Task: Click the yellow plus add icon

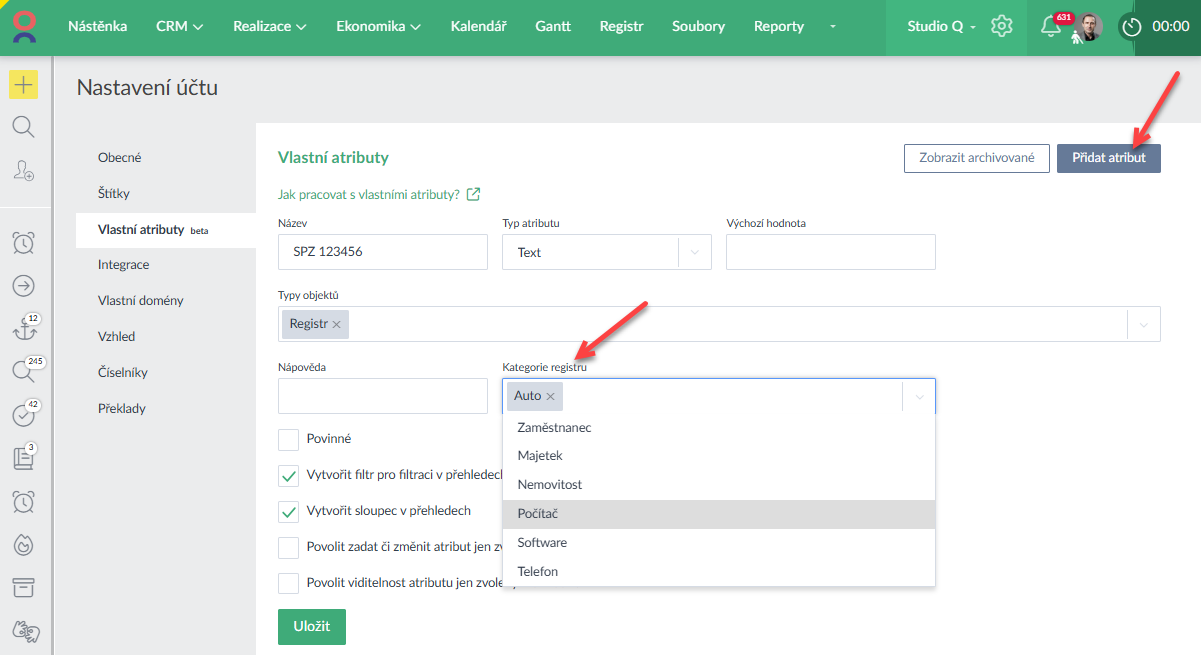Action: pos(24,85)
